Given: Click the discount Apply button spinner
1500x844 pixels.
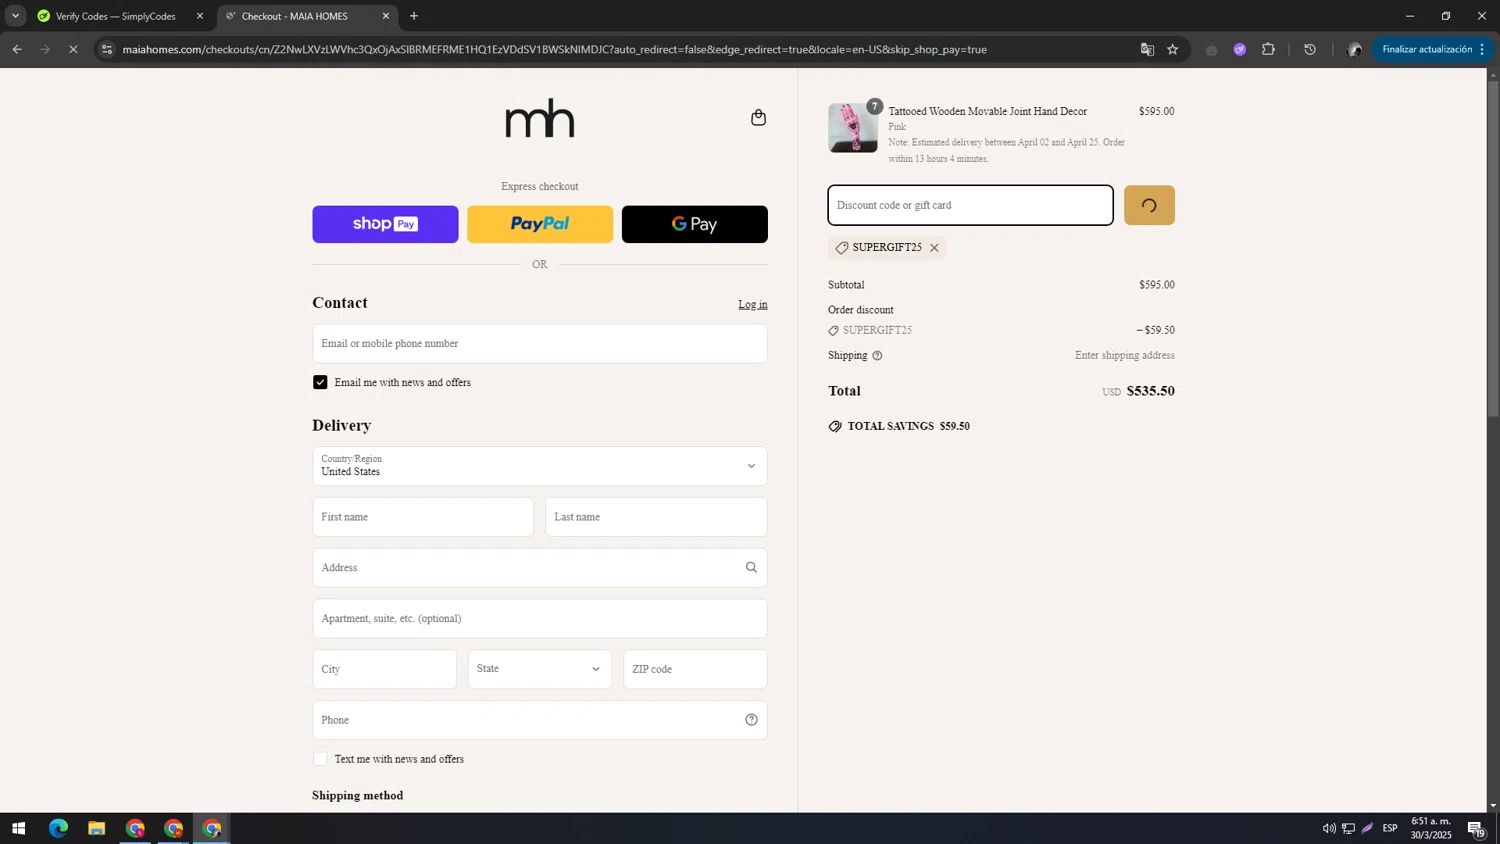Looking at the screenshot, I should [1149, 206].
